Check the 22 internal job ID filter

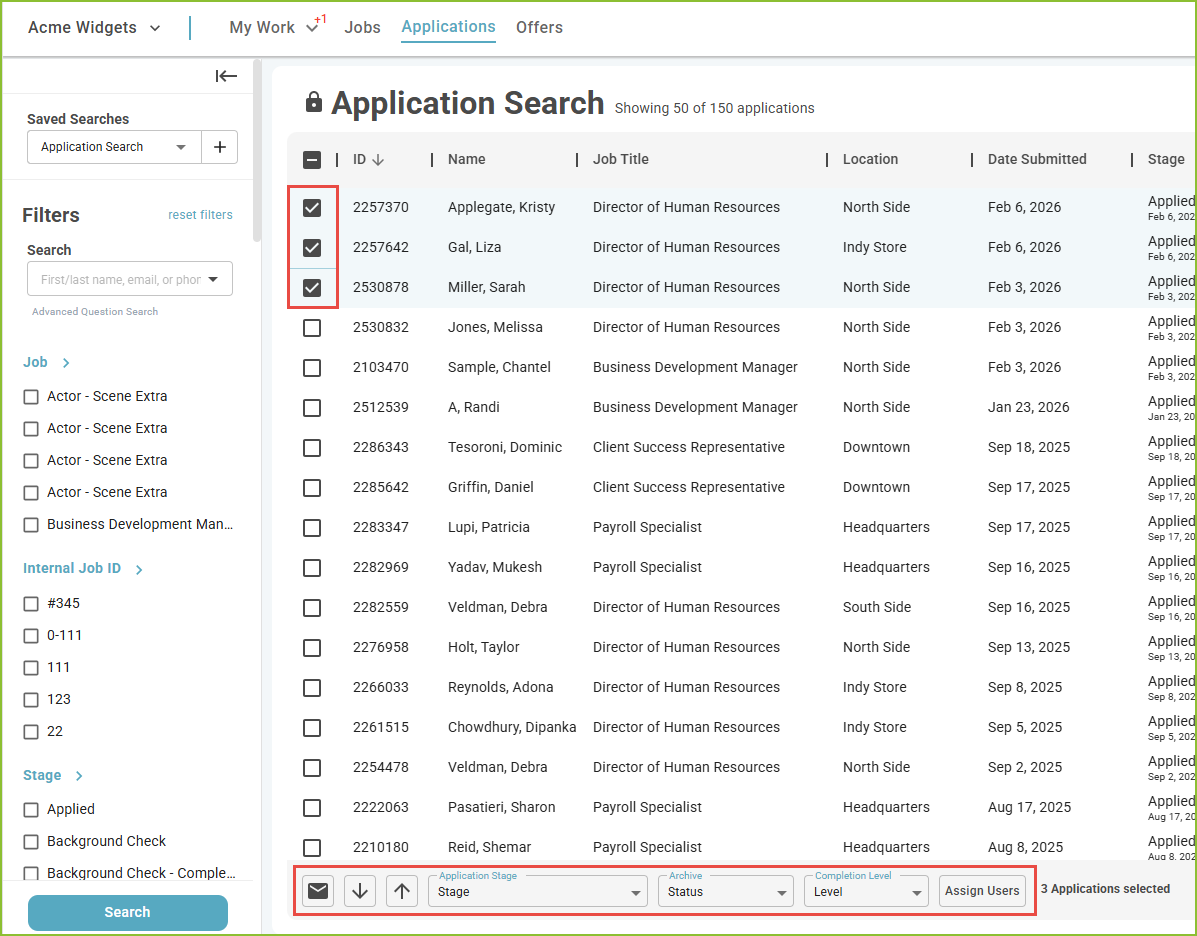pyautogui.click(x=31, y=732)
